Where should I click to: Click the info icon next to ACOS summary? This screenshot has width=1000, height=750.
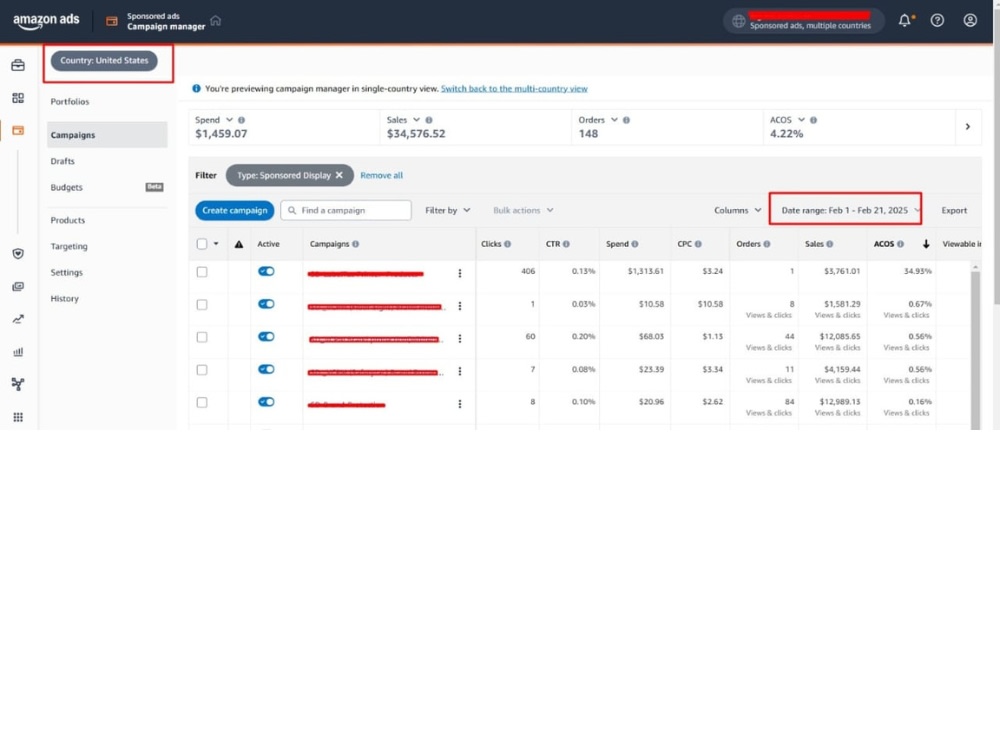[x=813, y=120]
